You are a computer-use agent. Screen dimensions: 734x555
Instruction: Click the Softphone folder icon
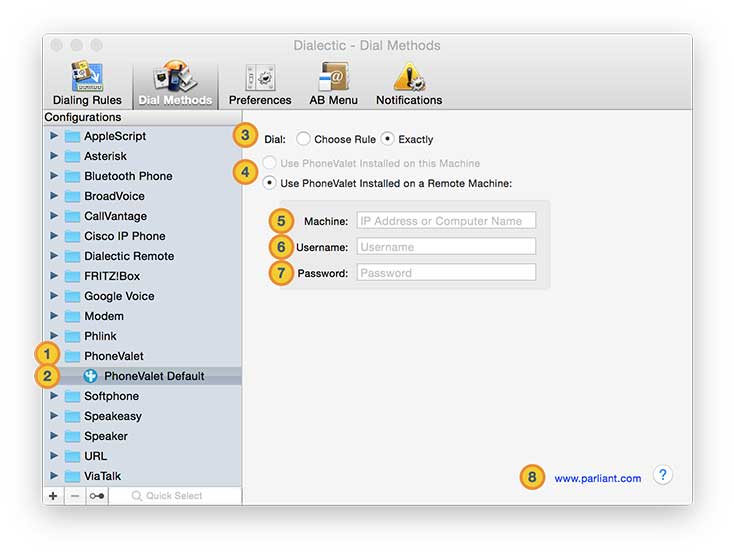pyautogui.click(x=72, y=396)
